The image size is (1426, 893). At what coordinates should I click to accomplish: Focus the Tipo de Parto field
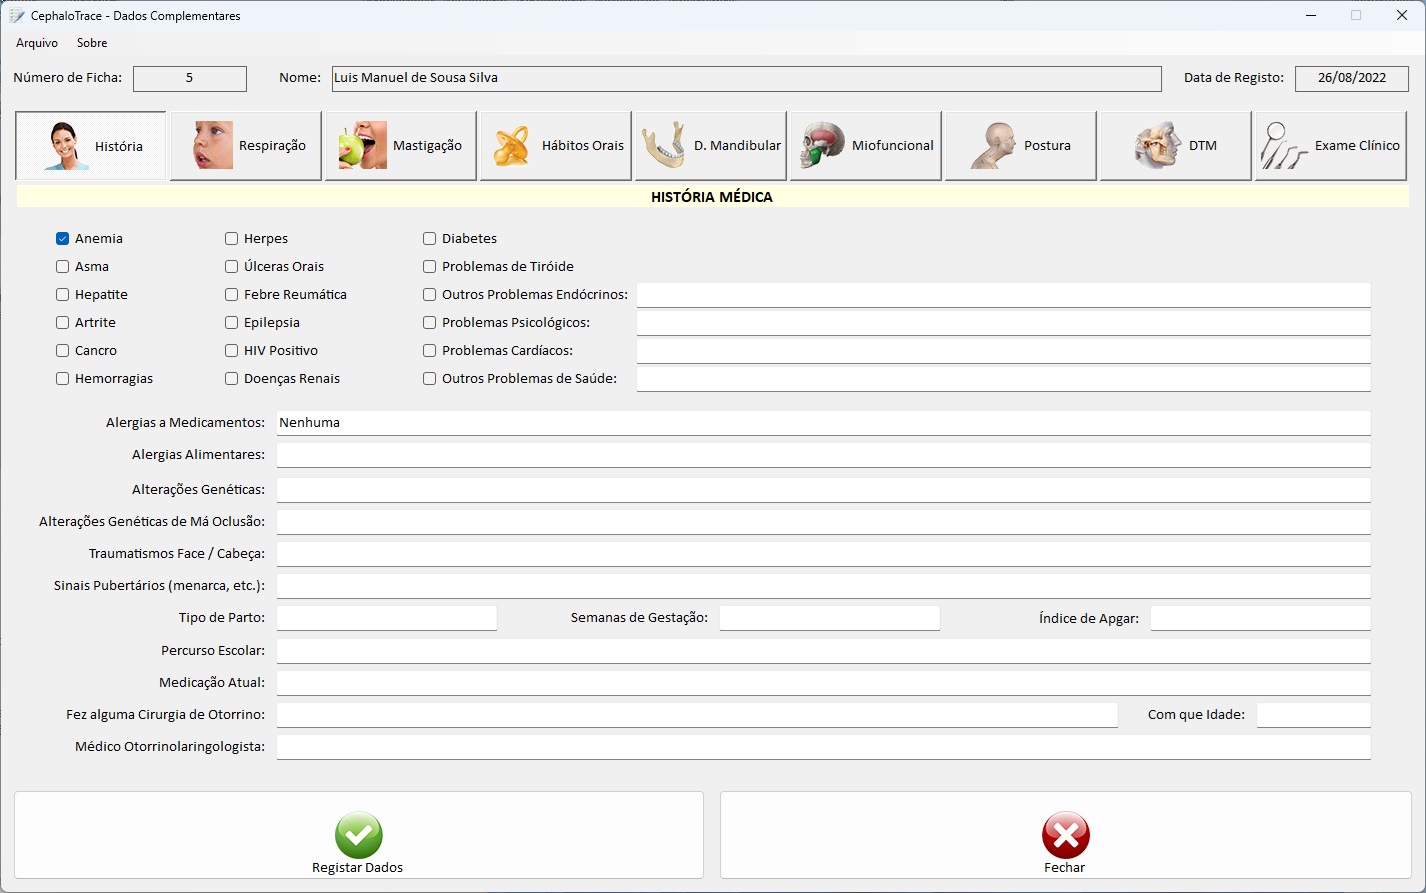click(x=386, y=618)
